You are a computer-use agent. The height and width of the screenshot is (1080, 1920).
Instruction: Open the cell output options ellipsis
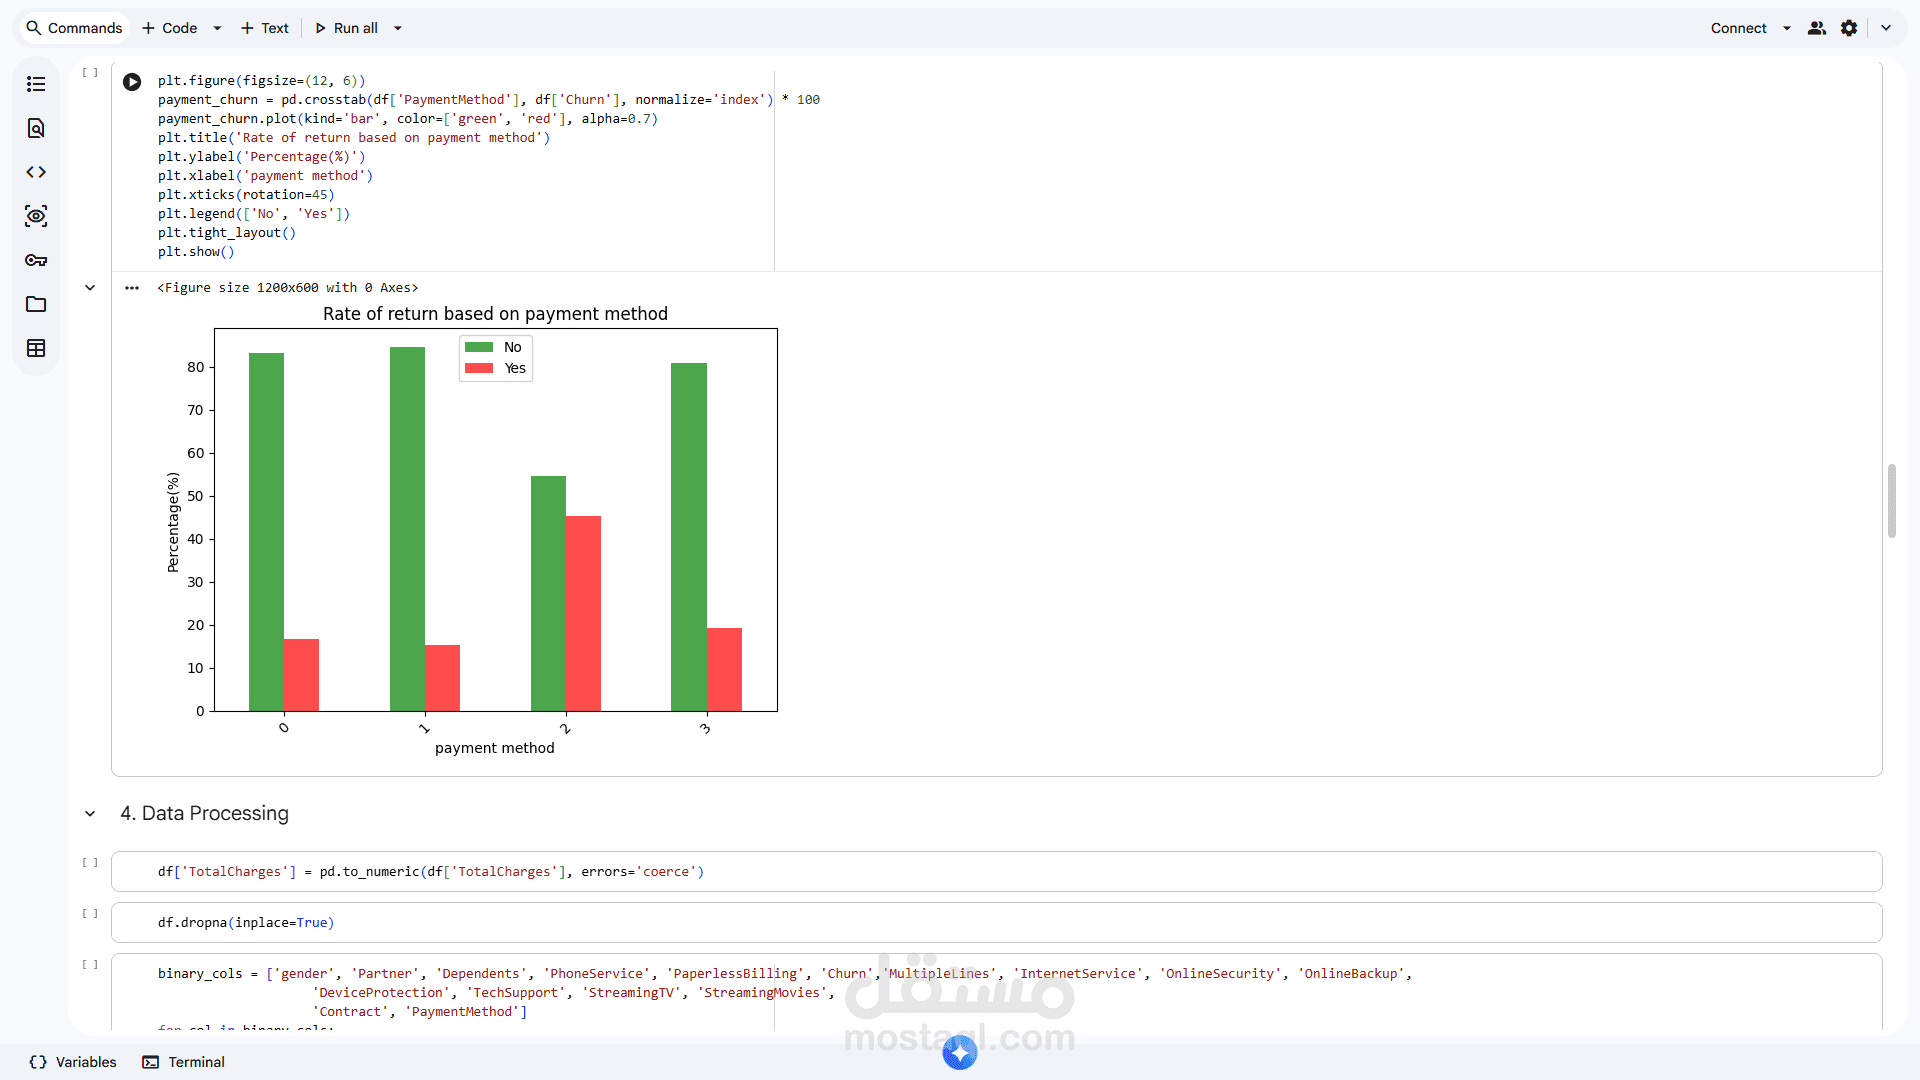132,288
